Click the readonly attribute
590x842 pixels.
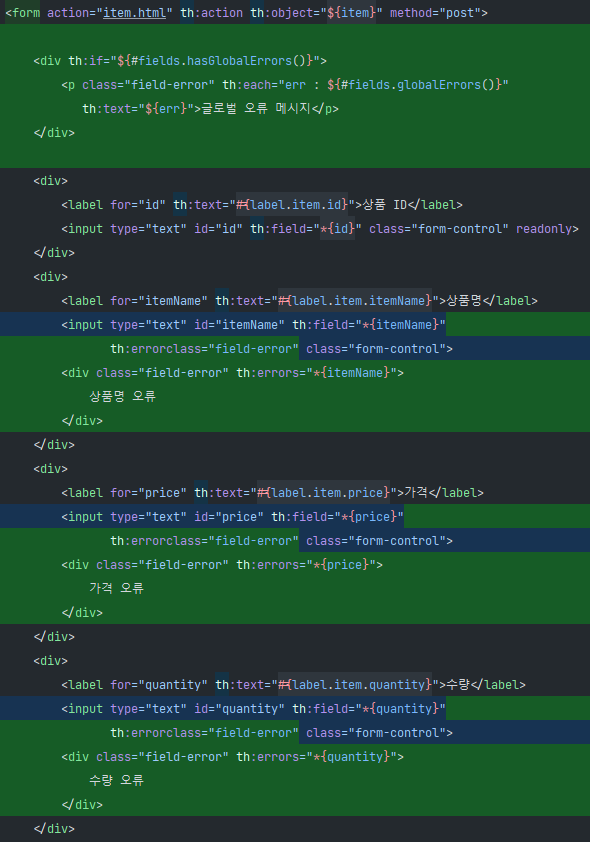(x=544, y=229)
